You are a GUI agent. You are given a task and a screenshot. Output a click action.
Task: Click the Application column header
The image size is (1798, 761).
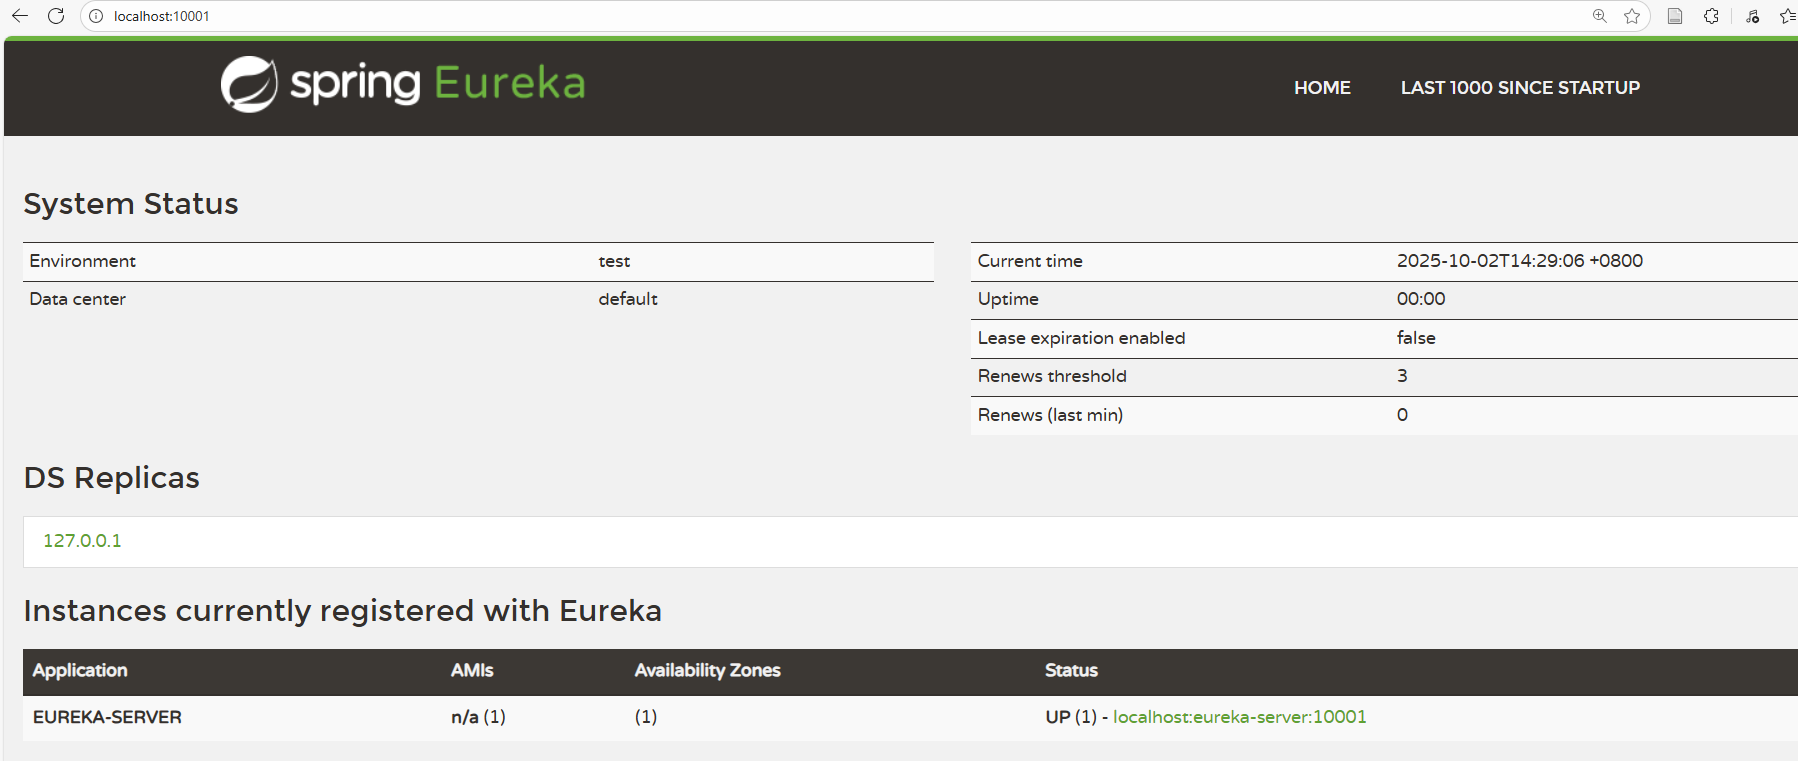coord(80,671)
